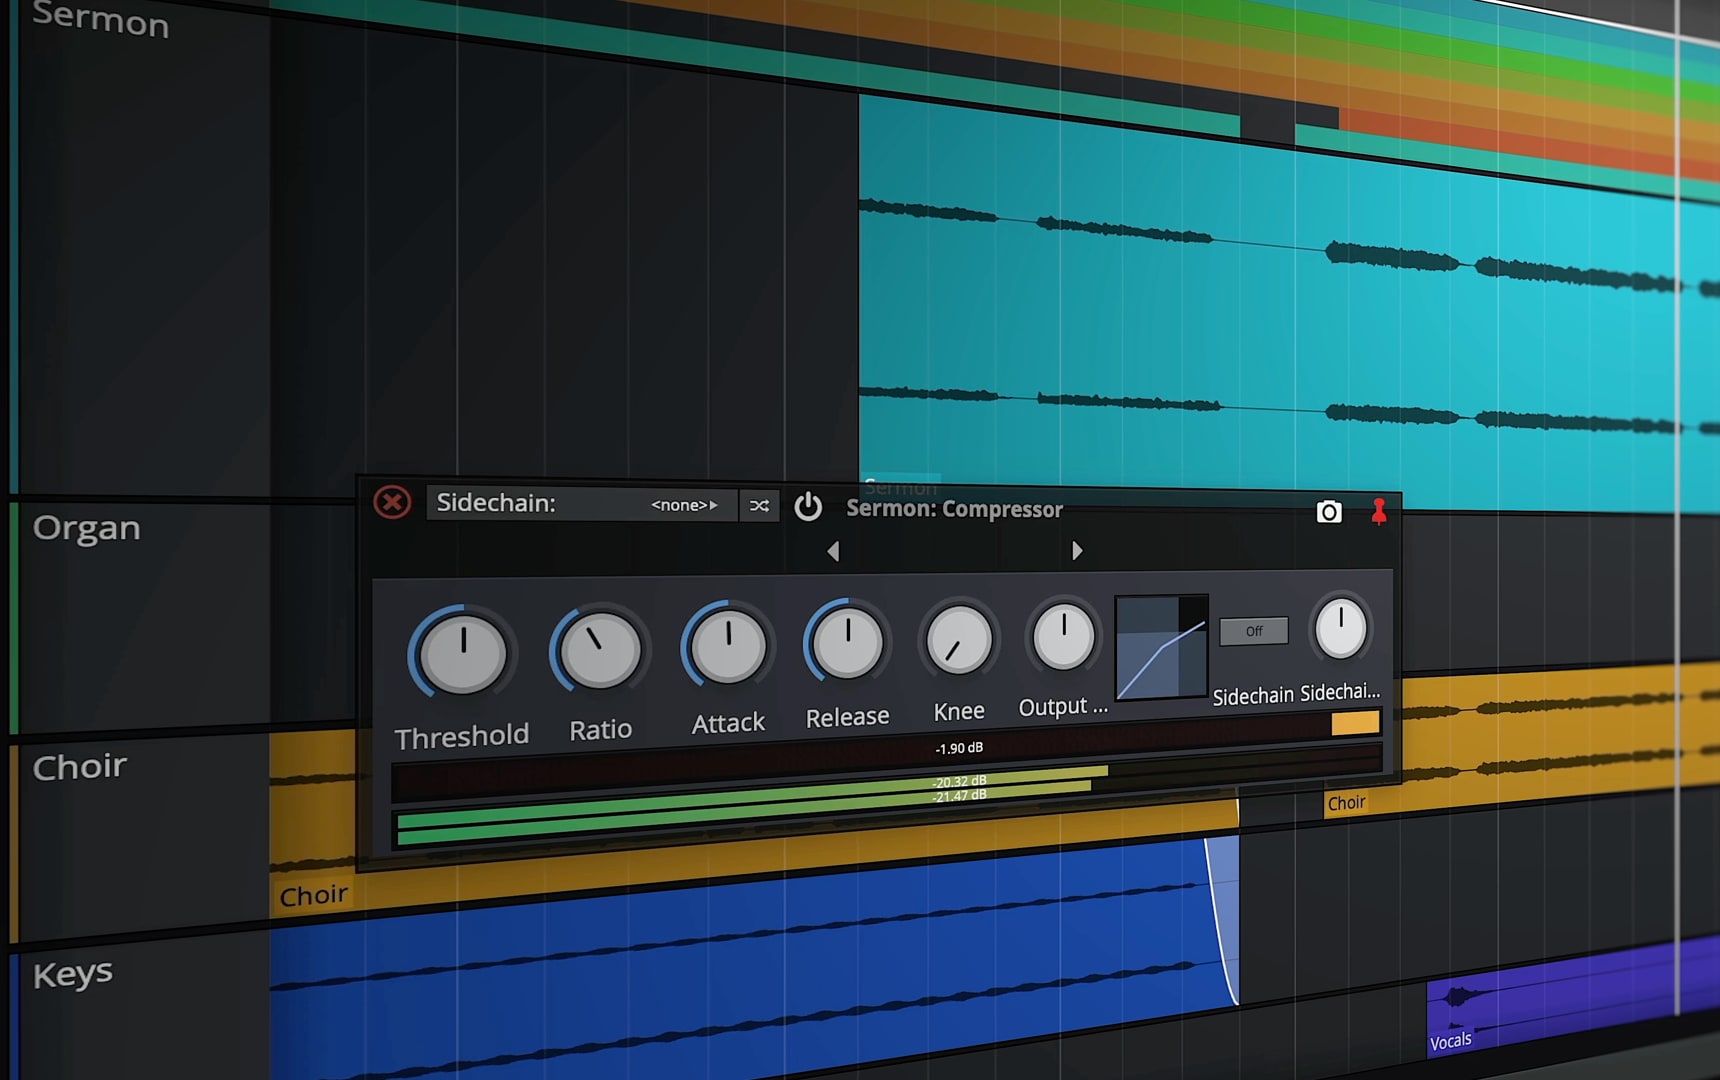Screen dimensions: 1720x1080
Task: Go to the next plugin with the right arrow
Action: (1077, 550)
